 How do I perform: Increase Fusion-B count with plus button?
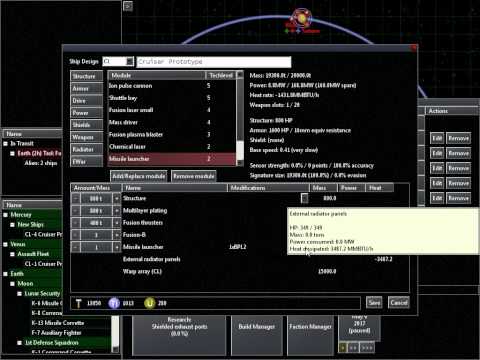point(117,235)
